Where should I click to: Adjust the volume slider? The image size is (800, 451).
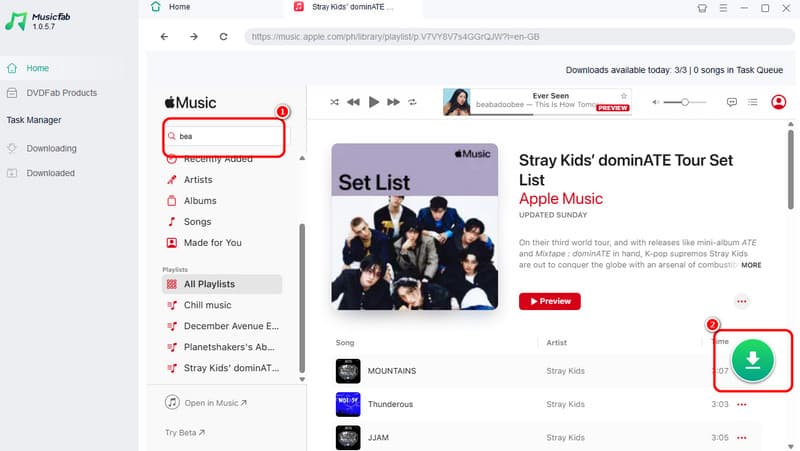[685, 102]
